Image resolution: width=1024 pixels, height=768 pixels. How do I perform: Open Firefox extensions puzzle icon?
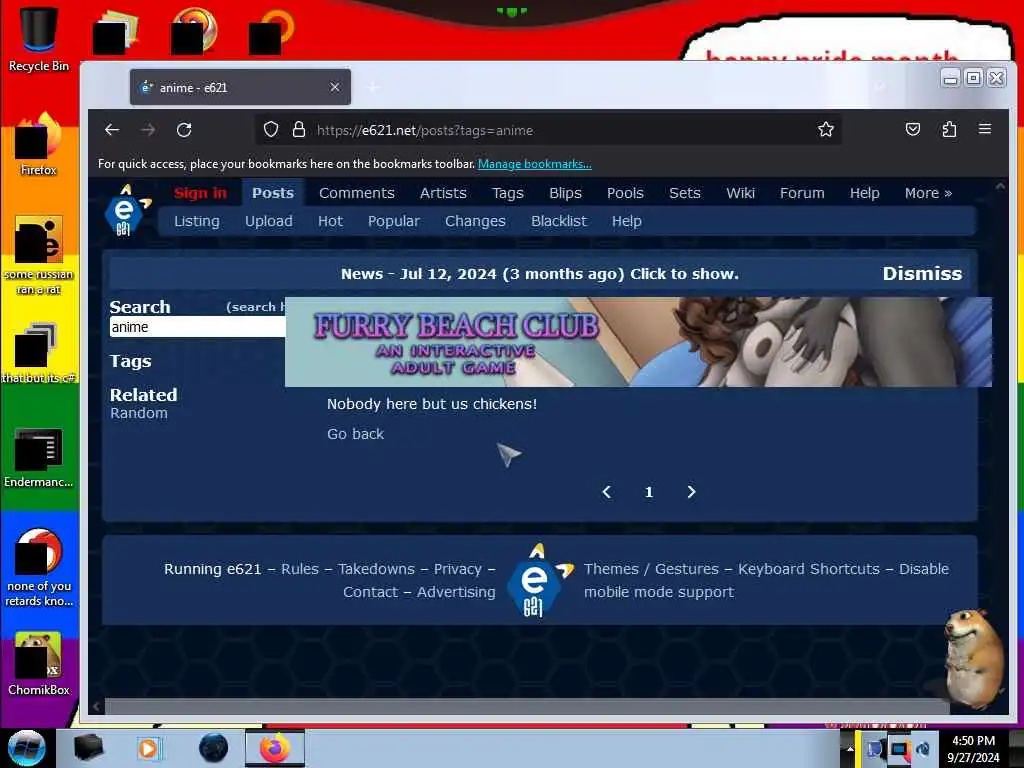tap(949, 129)
